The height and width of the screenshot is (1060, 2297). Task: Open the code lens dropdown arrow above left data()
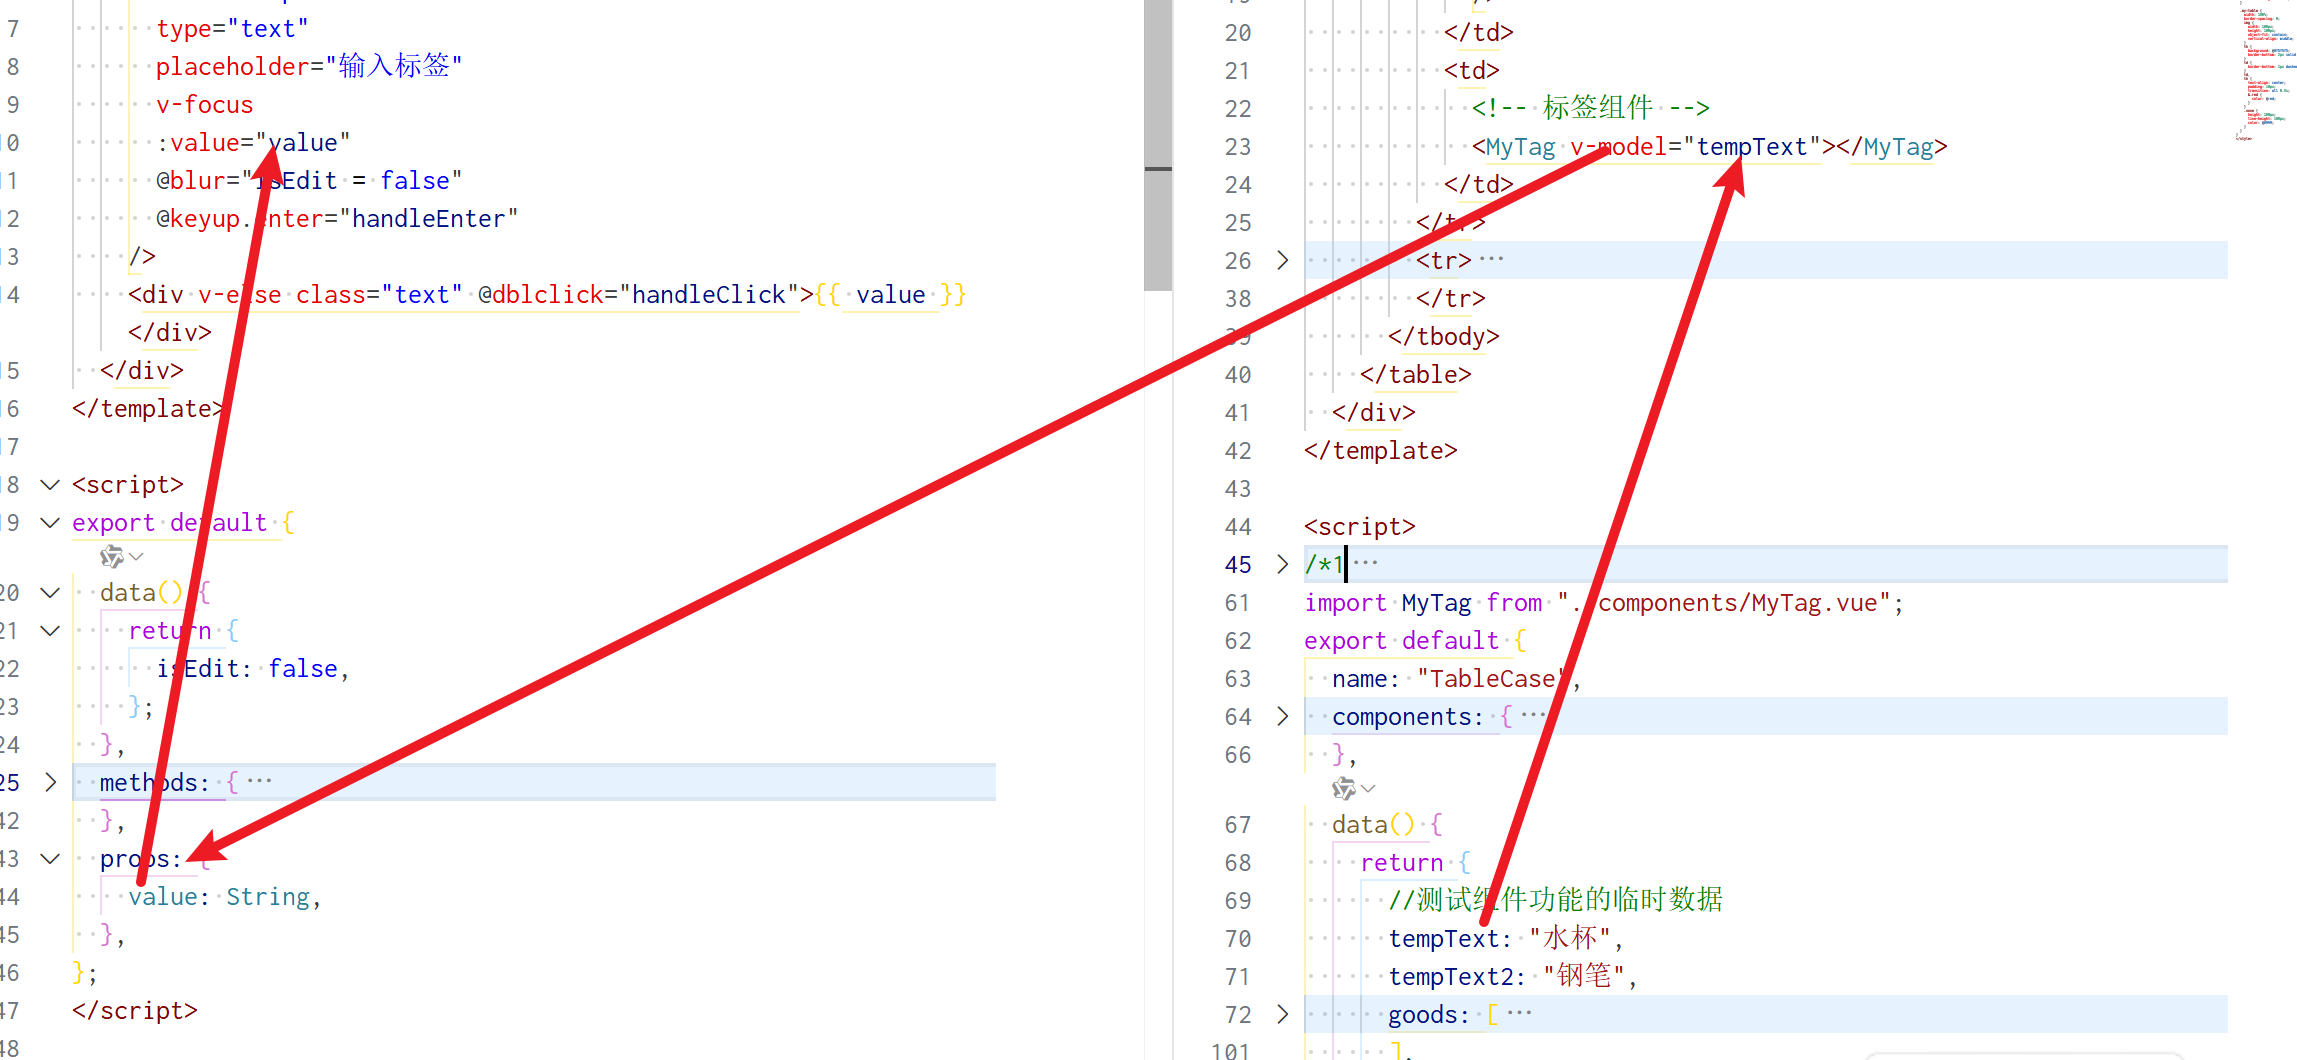click(137, 556)
